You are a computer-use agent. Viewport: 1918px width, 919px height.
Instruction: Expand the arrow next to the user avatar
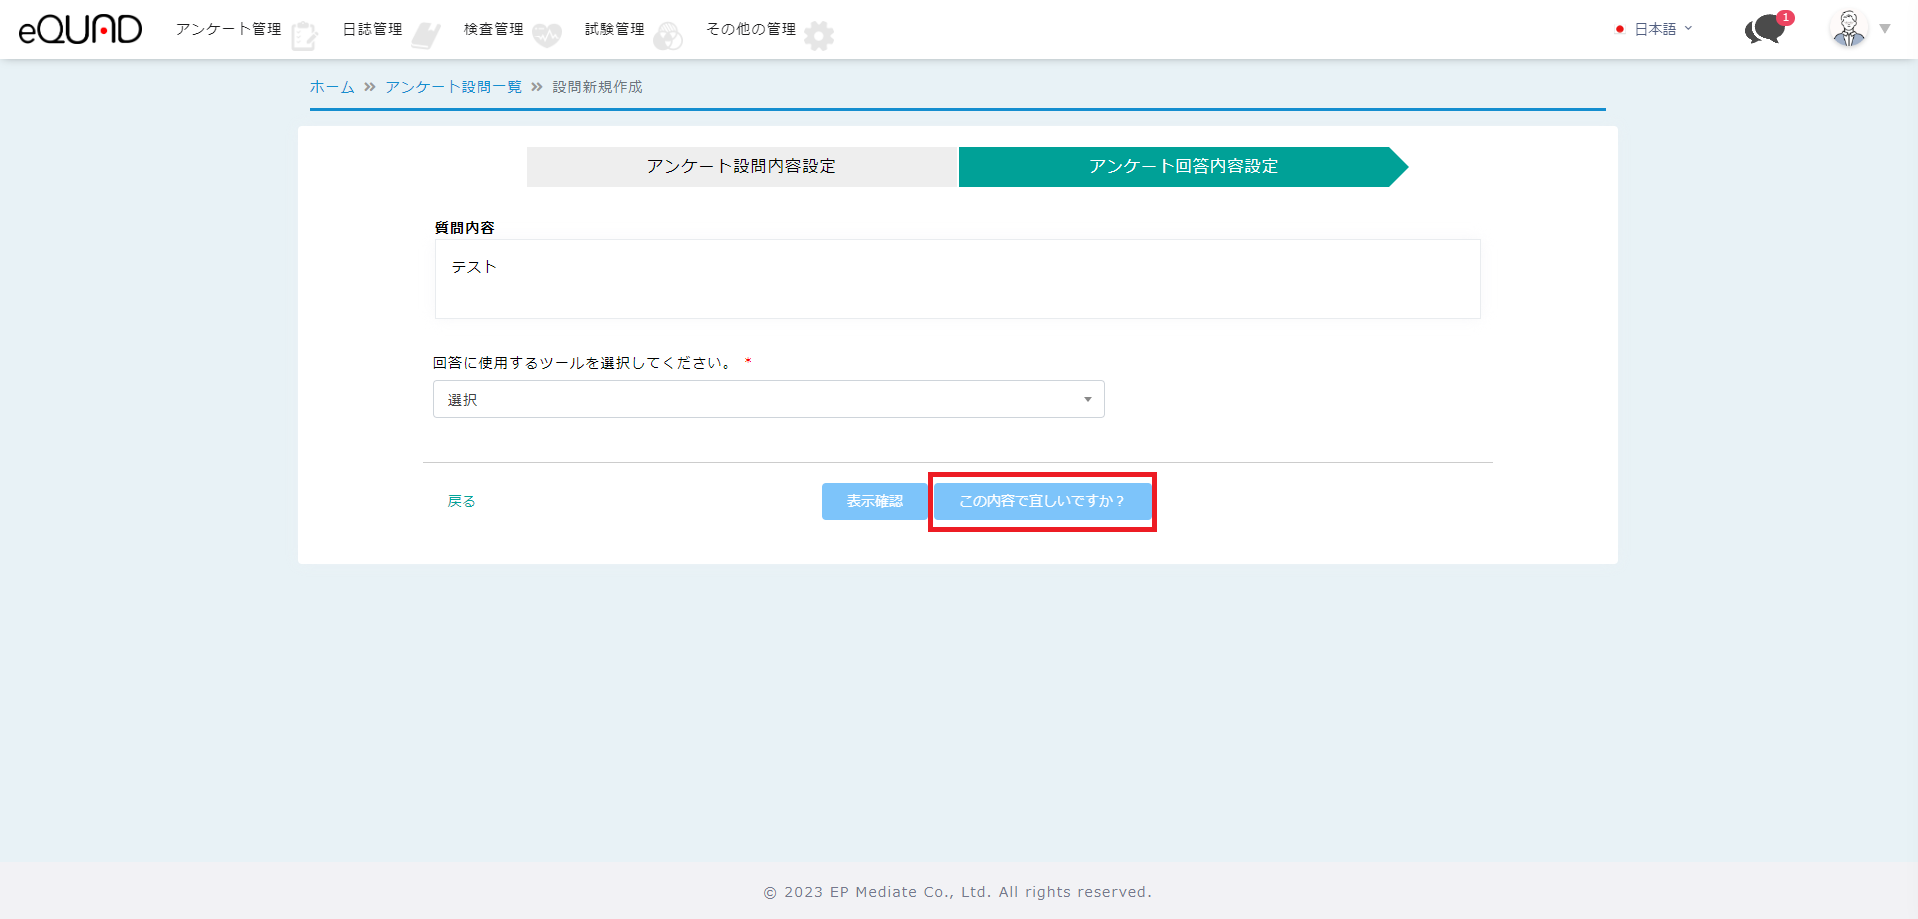[1885, 29]
